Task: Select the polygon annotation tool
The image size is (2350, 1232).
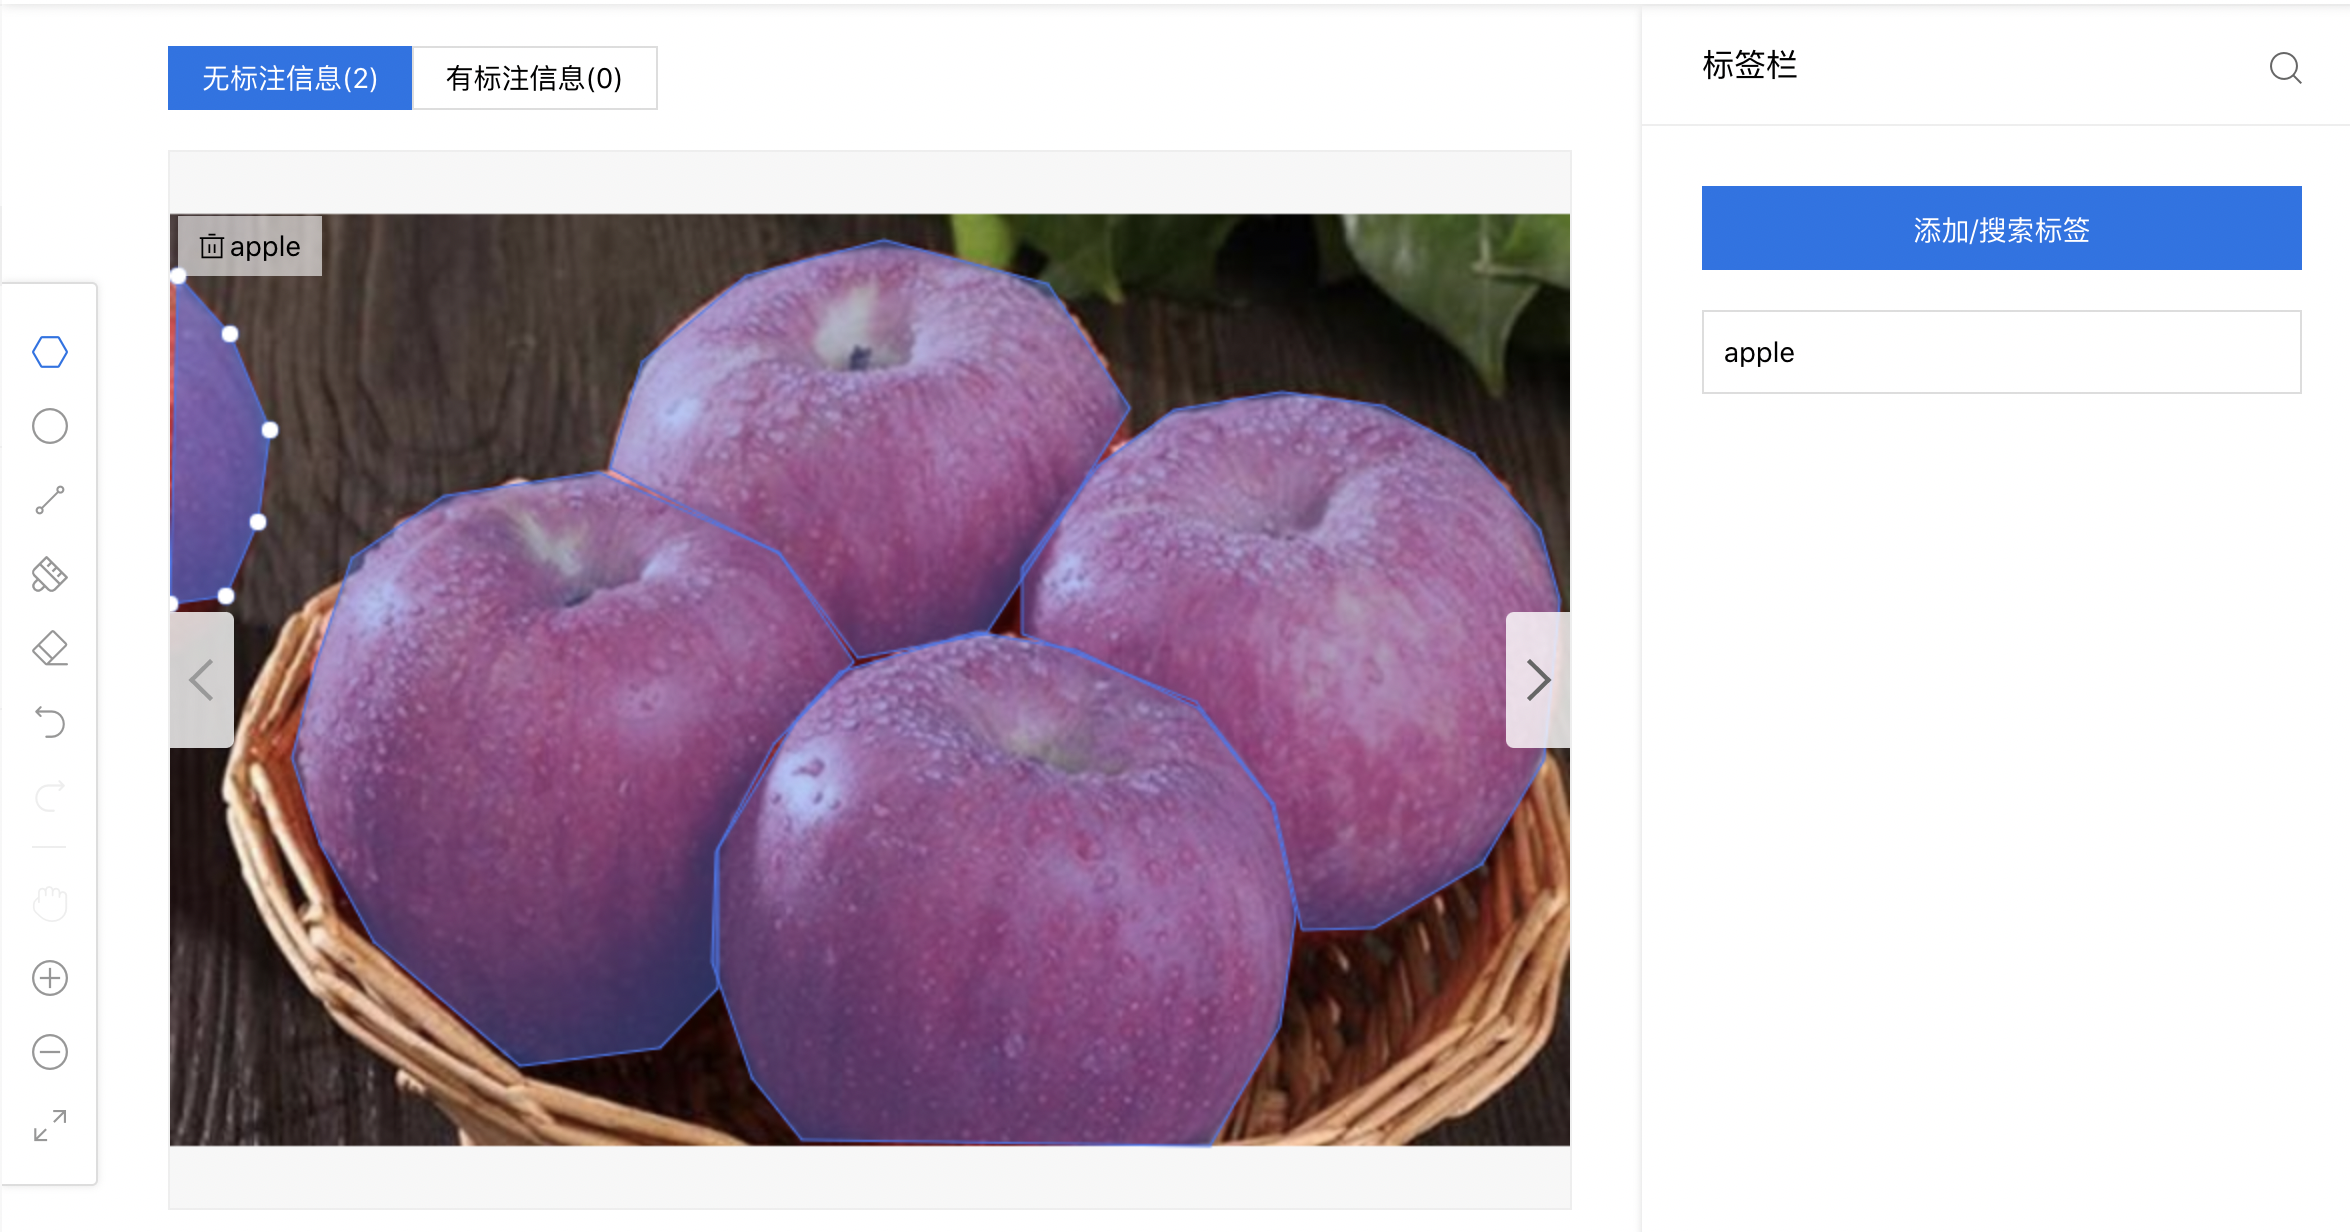Action: coord(50,352)
